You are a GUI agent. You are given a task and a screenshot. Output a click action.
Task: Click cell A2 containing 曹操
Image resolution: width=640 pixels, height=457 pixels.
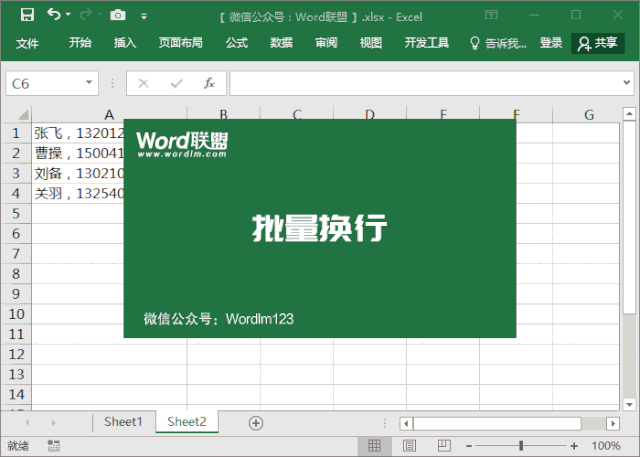click(x=78, y=153)
